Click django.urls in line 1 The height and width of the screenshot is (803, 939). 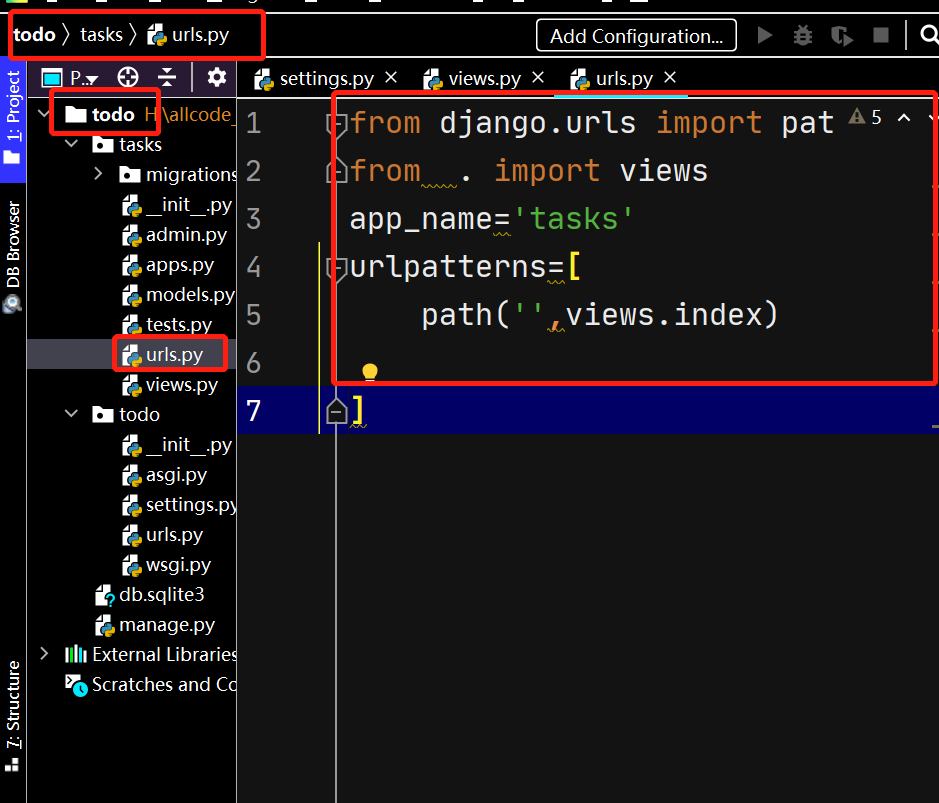tap(537, 123)
